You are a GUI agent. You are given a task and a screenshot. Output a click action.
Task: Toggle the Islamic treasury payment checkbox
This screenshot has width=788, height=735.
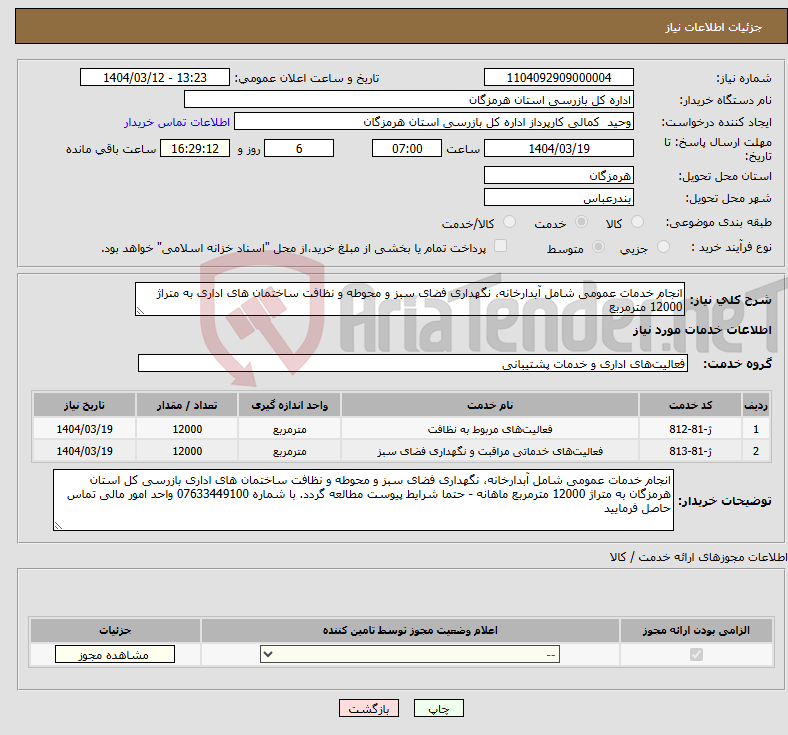point(501,246)
